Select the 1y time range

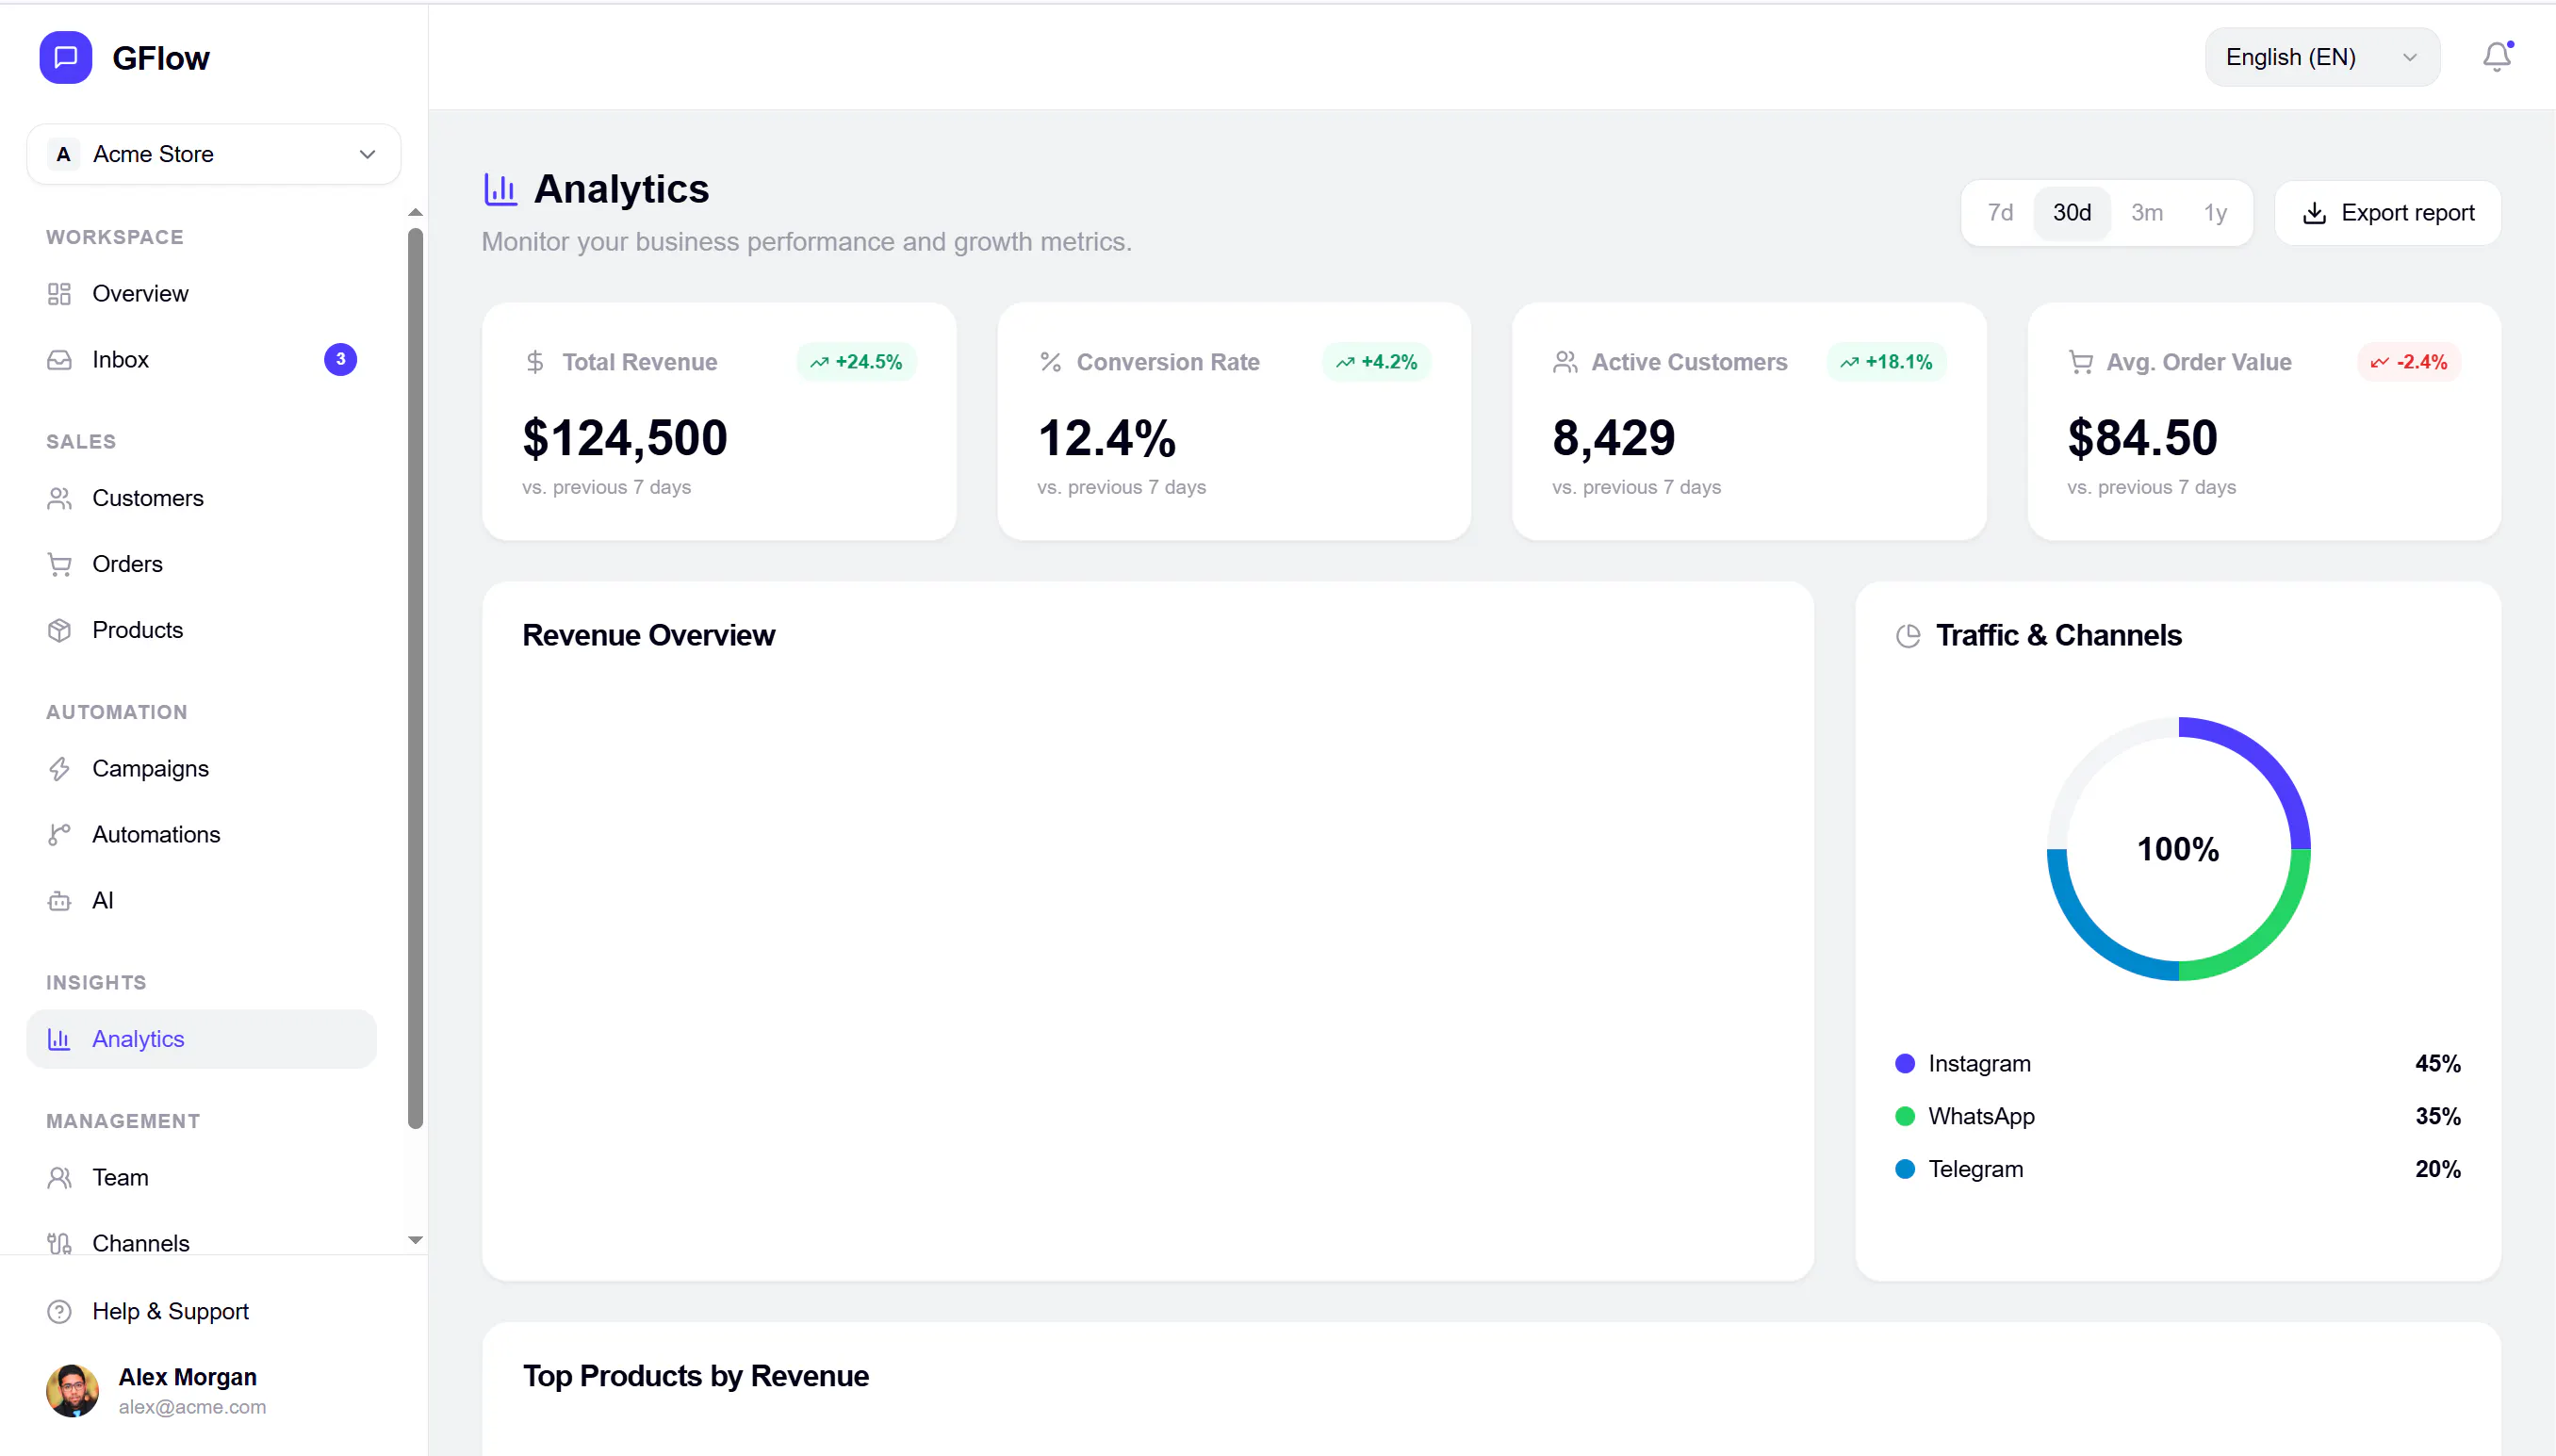click(2216, 212)
